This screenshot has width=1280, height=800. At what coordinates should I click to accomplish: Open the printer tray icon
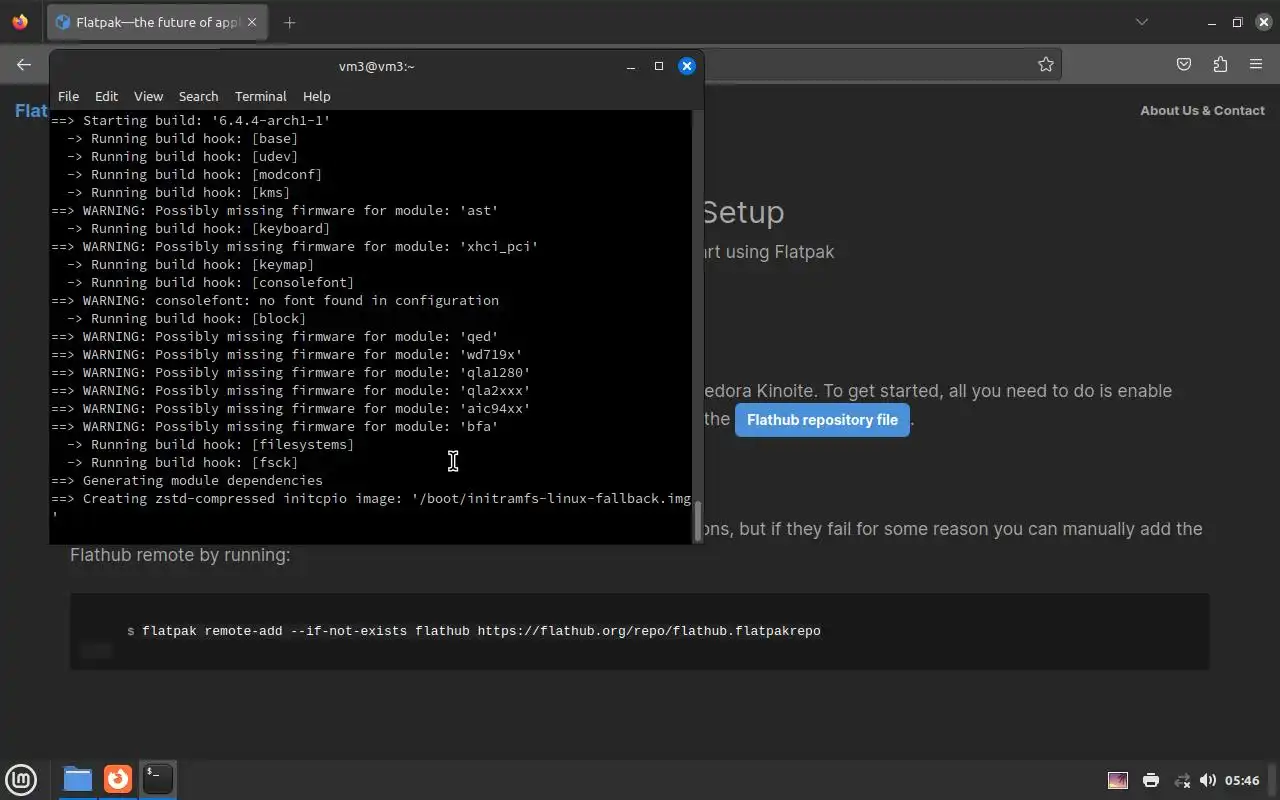point(1151,780)
